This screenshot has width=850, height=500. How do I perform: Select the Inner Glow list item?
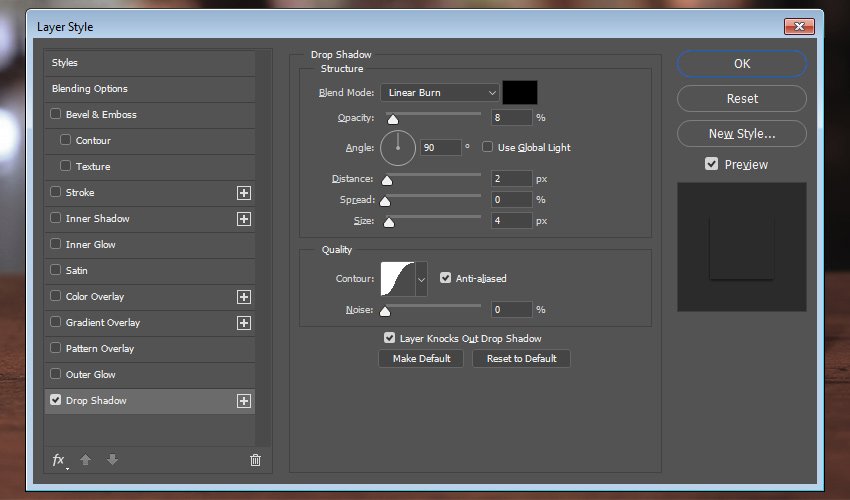click(x=150, y=245)
